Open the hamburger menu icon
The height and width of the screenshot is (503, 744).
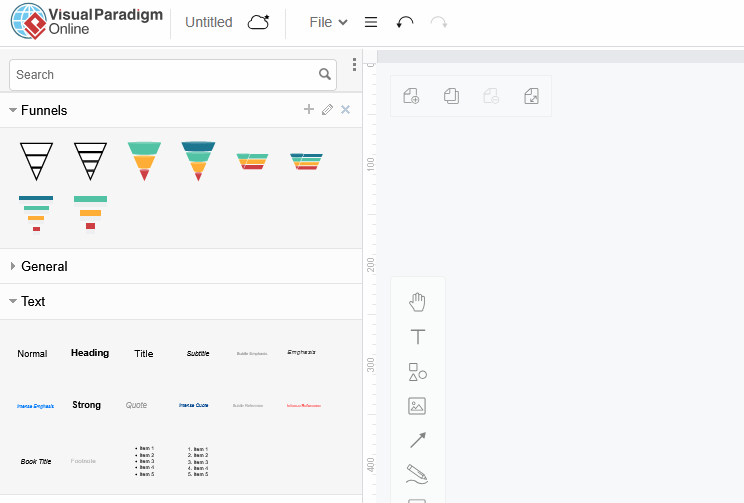click(x=371, y=22)
